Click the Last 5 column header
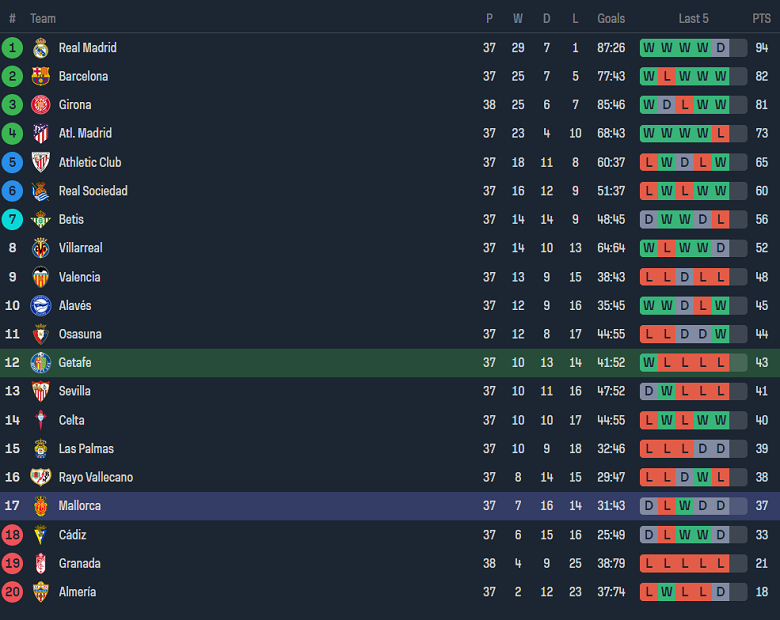The width and height of the screenshot is (780, 620). point(693,18)
